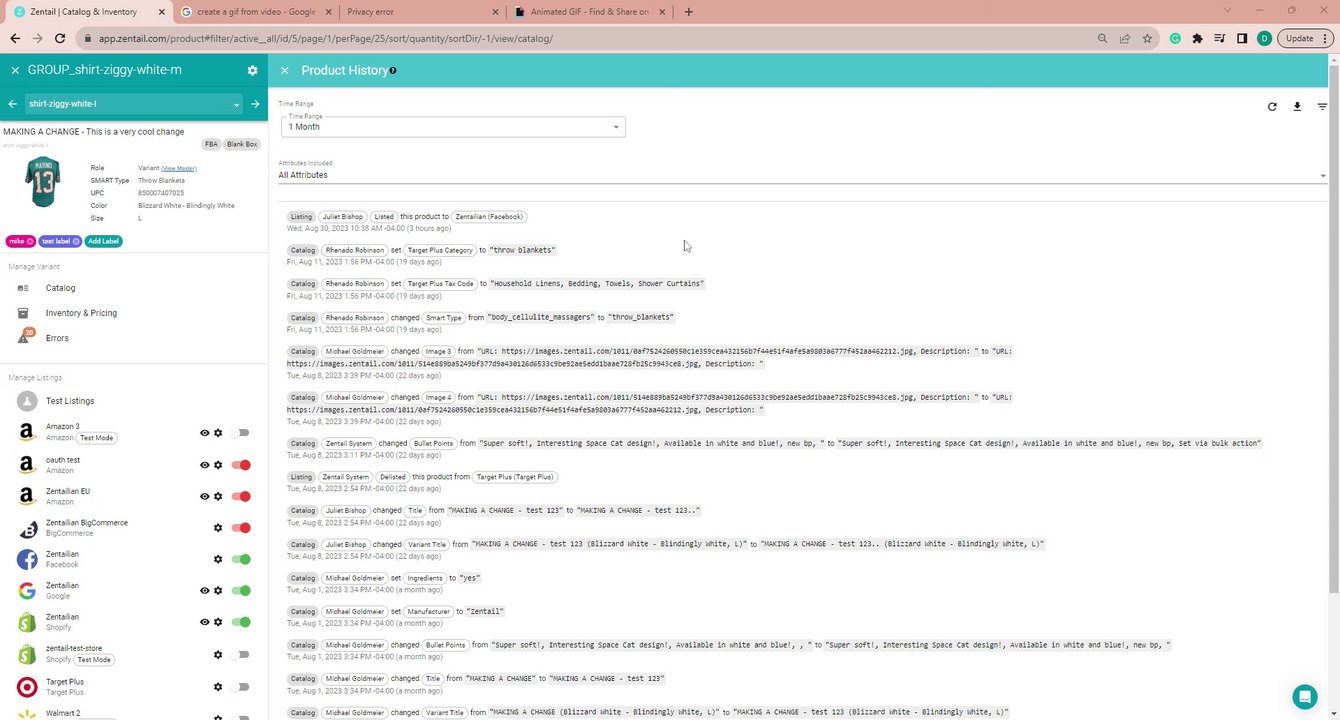
Task: Open the Time Range dropdown
Action: tap(453, 126)
